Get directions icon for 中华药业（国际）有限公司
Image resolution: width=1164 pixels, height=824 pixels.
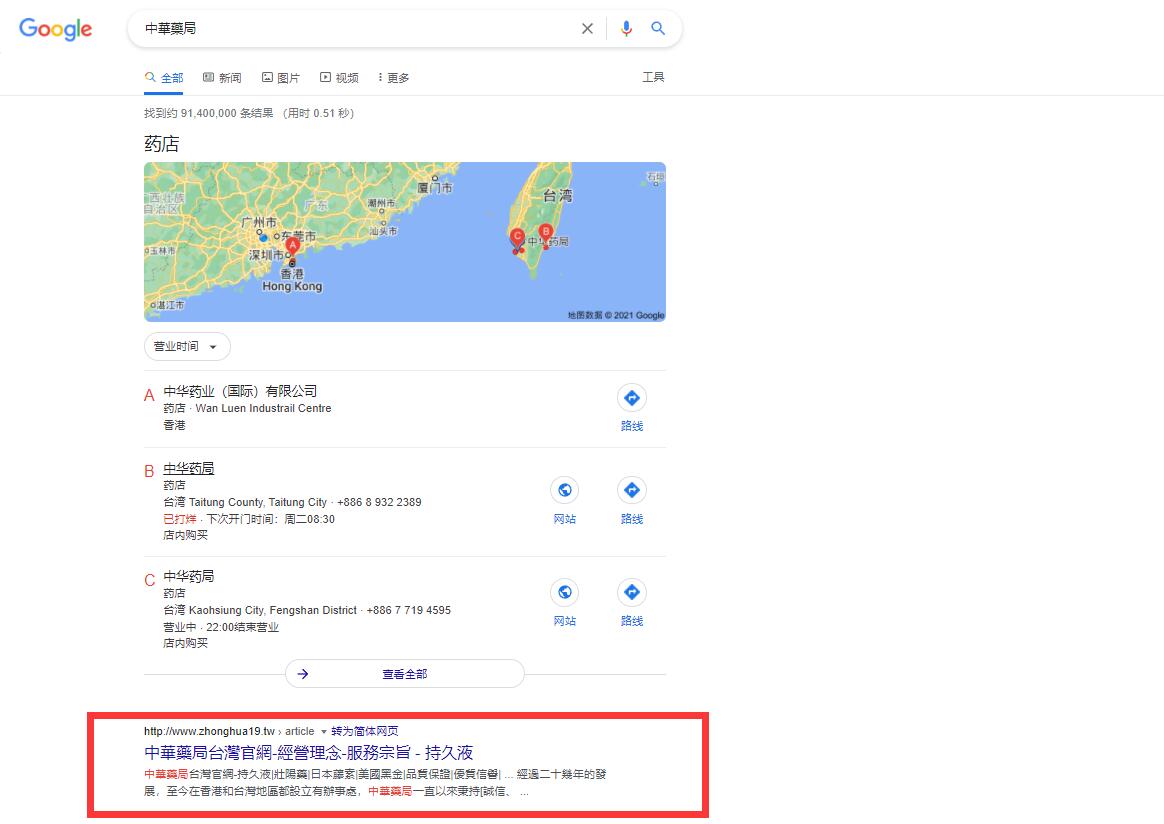[632, 398]
